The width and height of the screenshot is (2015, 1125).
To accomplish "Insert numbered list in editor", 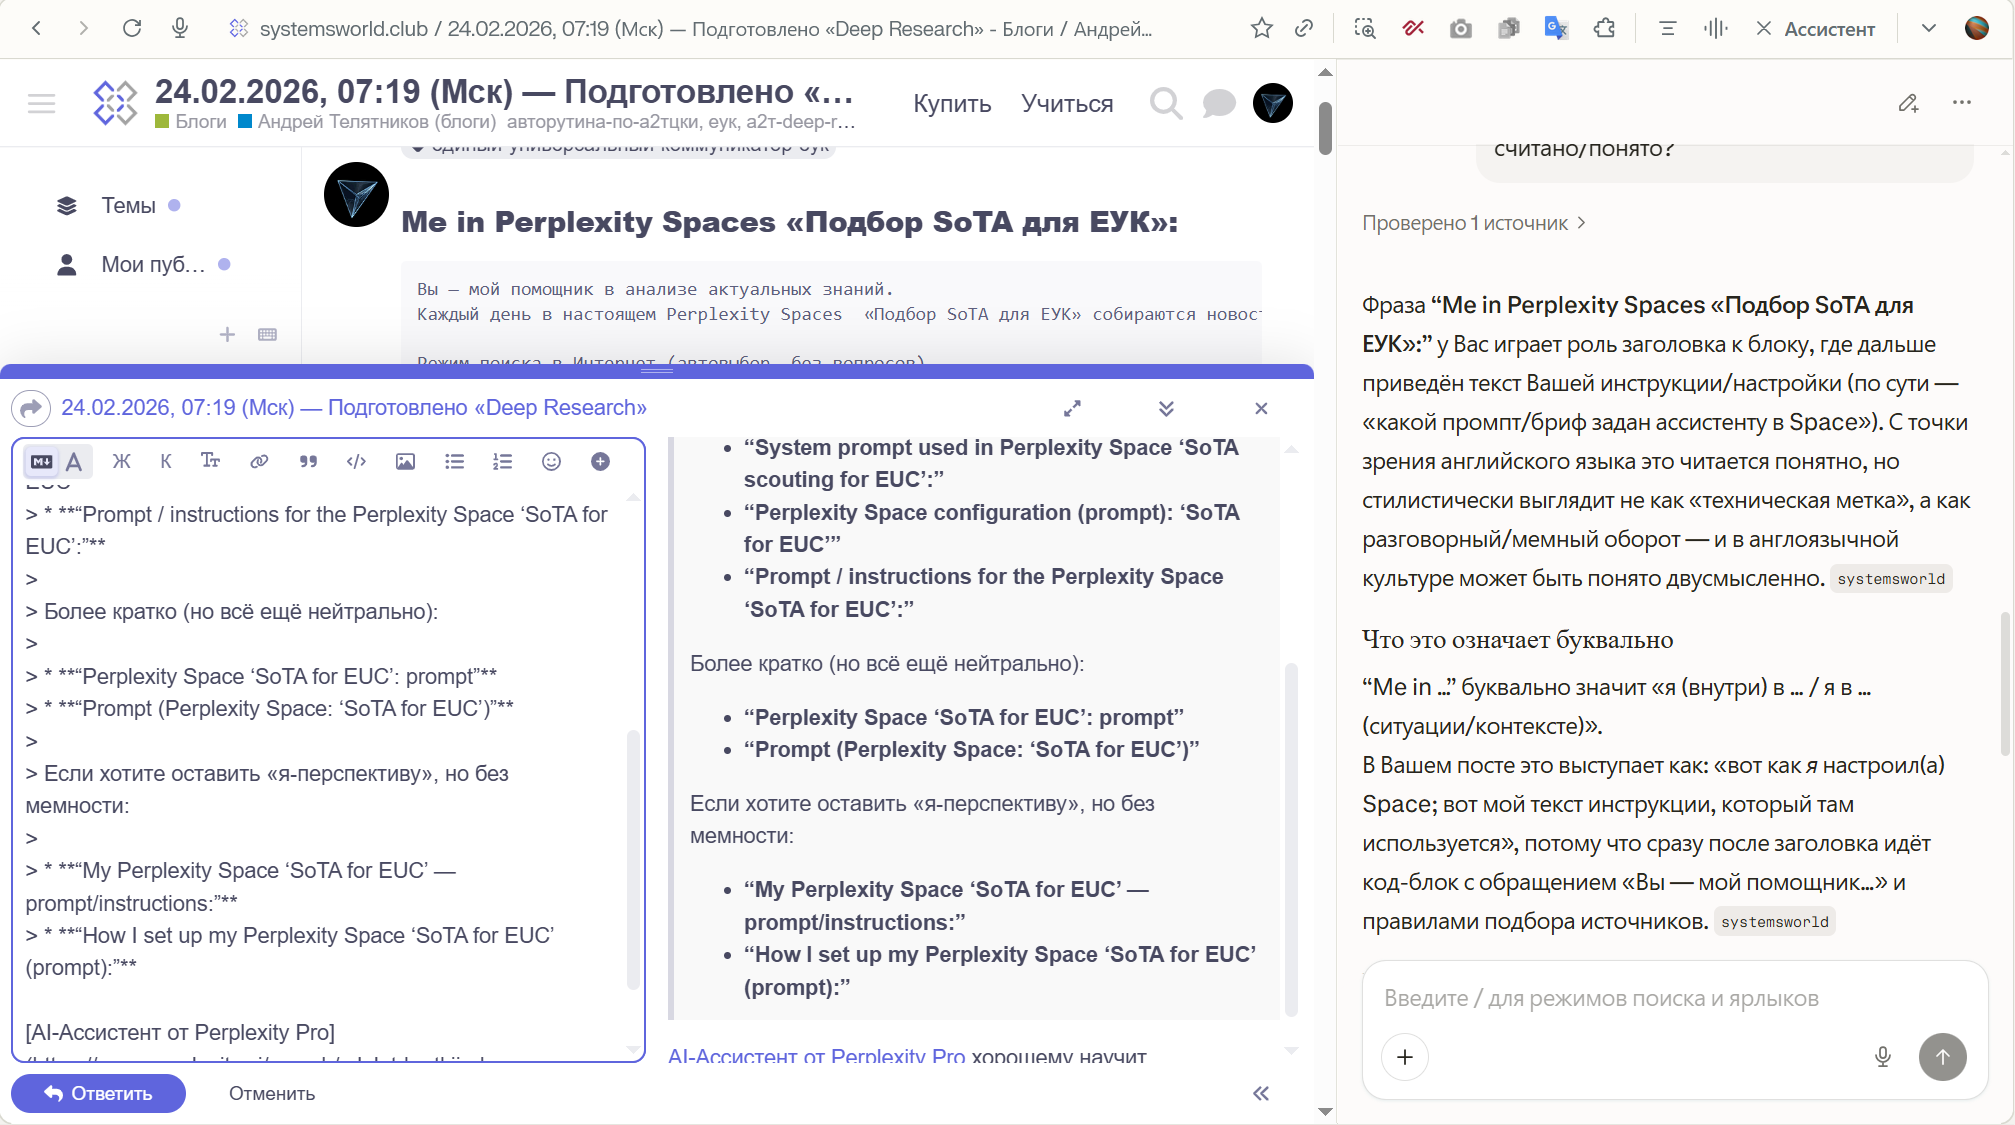I will 502,461.
